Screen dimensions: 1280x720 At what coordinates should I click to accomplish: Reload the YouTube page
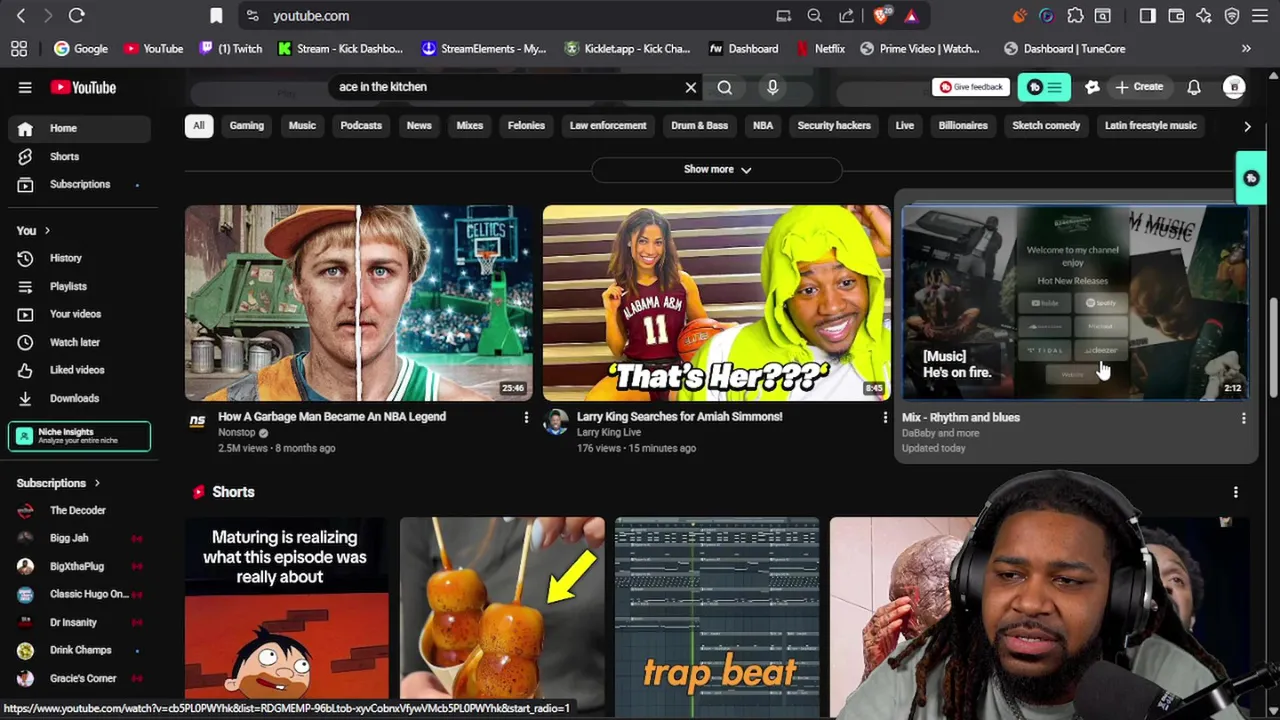[76, 16]
